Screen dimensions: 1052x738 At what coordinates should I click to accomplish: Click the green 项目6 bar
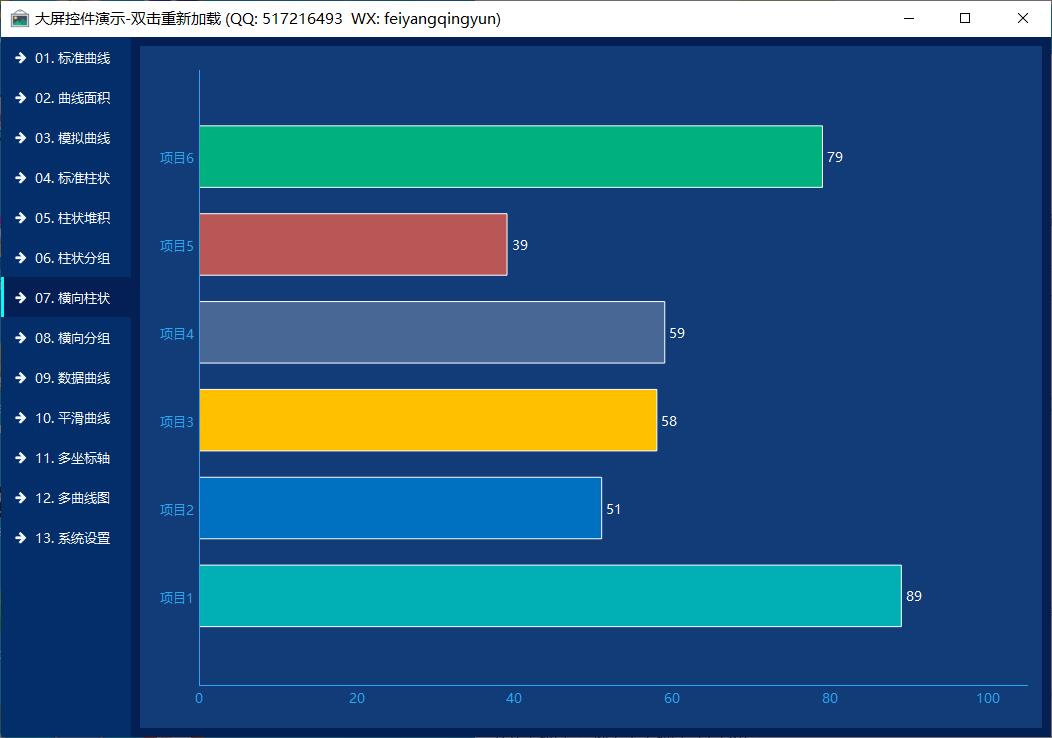tap(510, 157)
